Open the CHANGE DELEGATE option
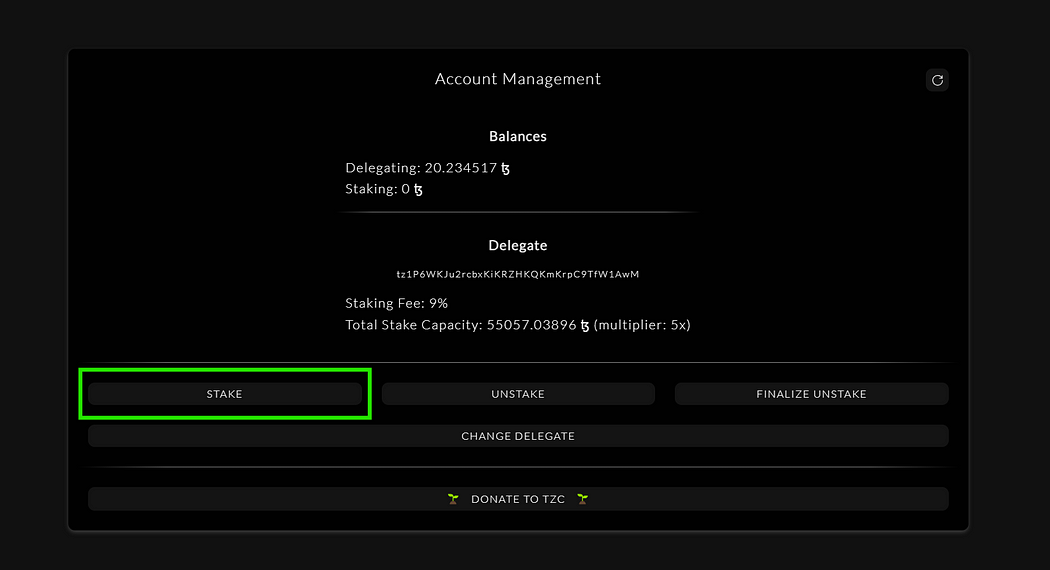1050x570 pixels. coord(518,436)
